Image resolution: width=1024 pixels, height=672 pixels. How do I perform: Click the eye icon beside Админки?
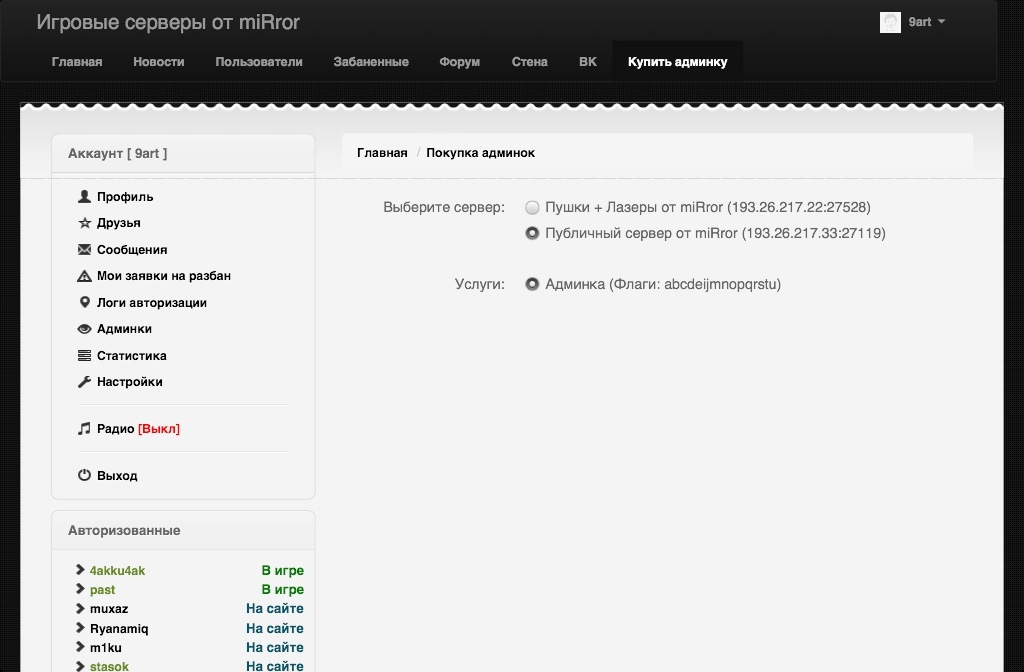84,329
